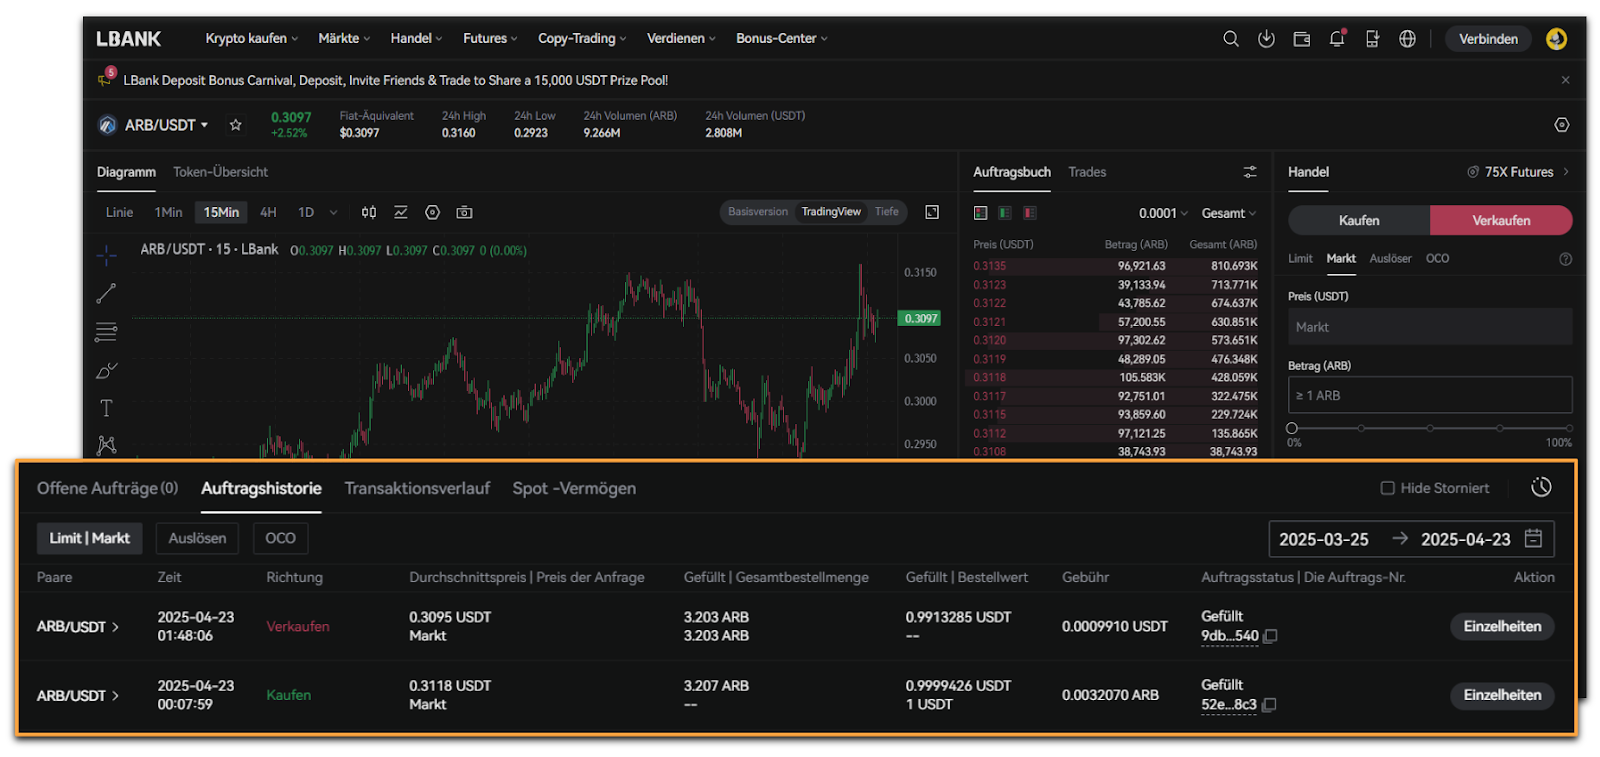Open chart settings hexagon icon
This screenshot has height=757, width=1600.
[432, 212]
